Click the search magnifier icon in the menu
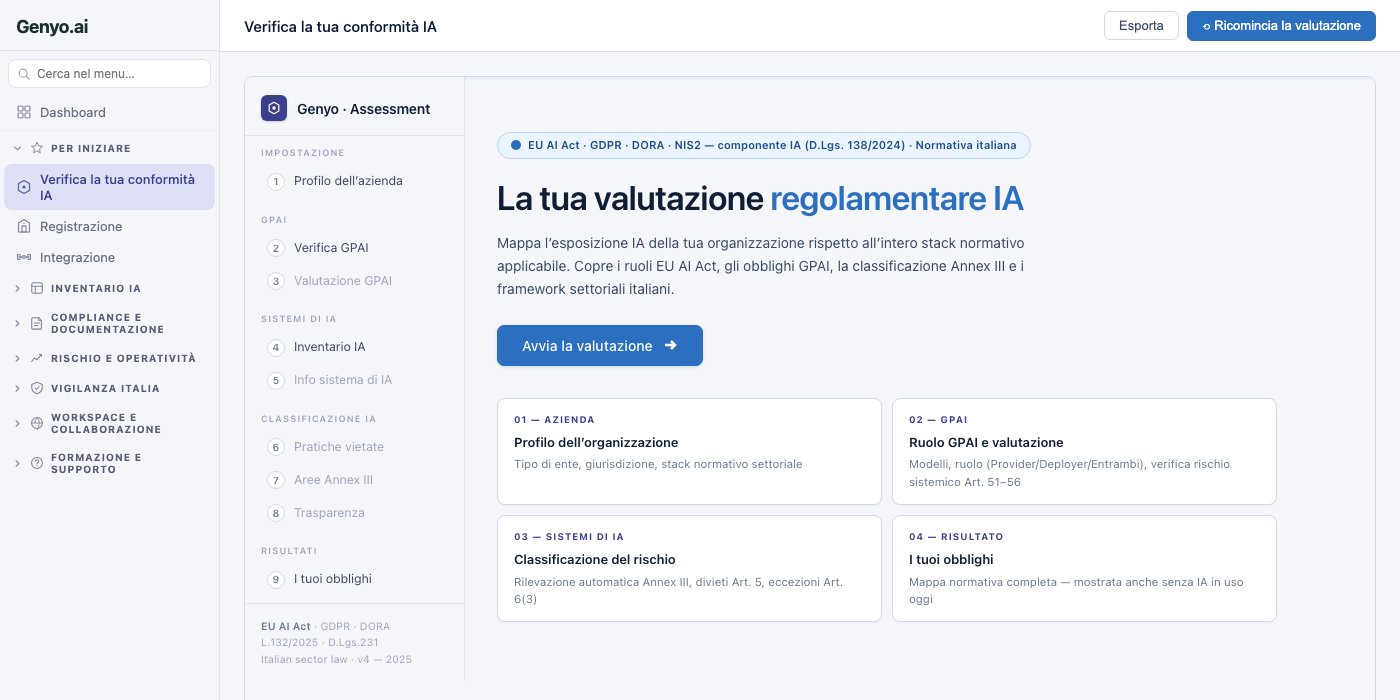1400x700 pixels. pyautogui.click(x=24, y=74)
